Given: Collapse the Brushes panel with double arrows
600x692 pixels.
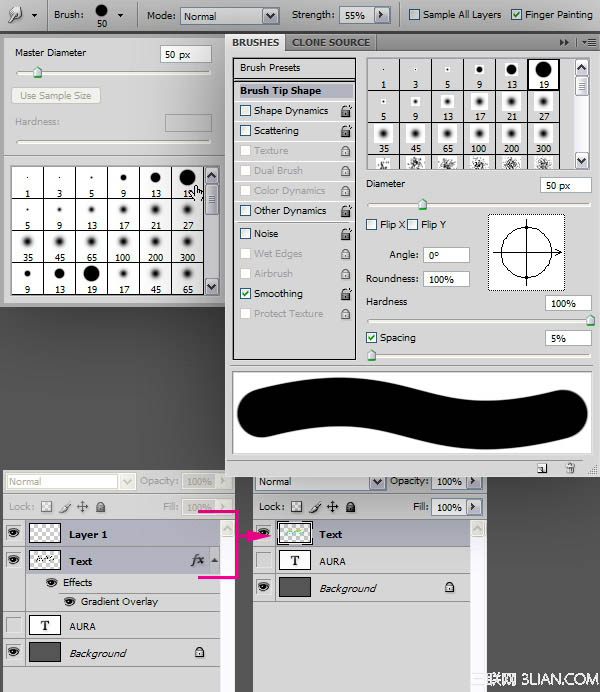Looking at the screenshot, I should 564,42.
